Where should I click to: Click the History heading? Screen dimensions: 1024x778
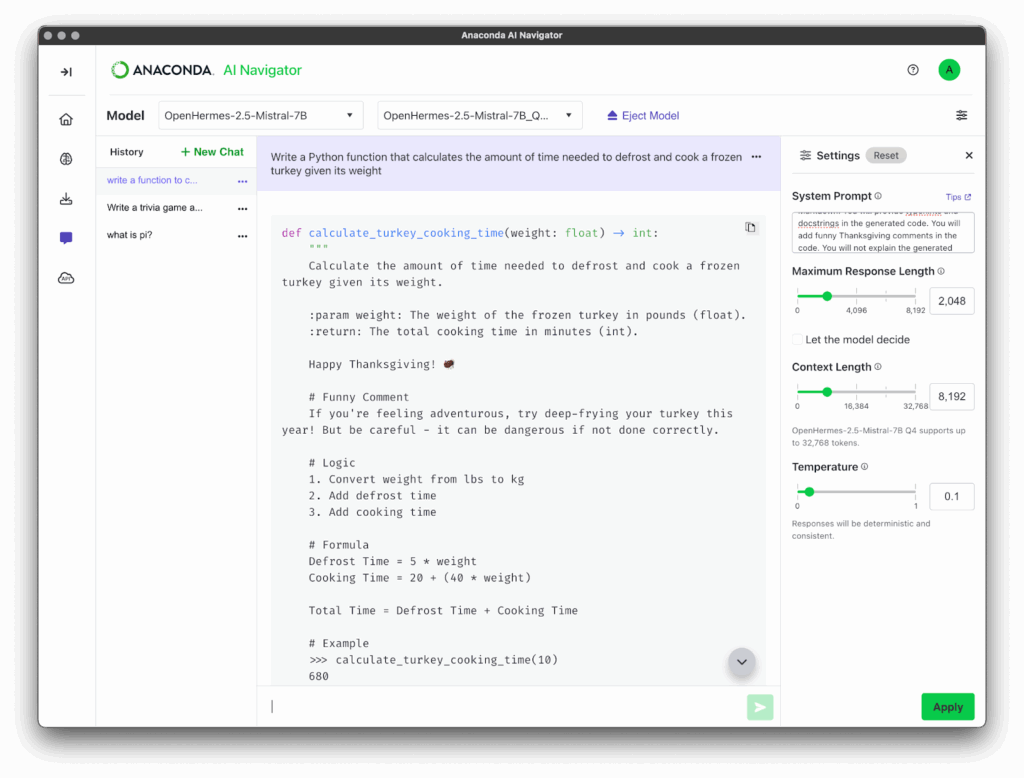[x=126, y=152]
